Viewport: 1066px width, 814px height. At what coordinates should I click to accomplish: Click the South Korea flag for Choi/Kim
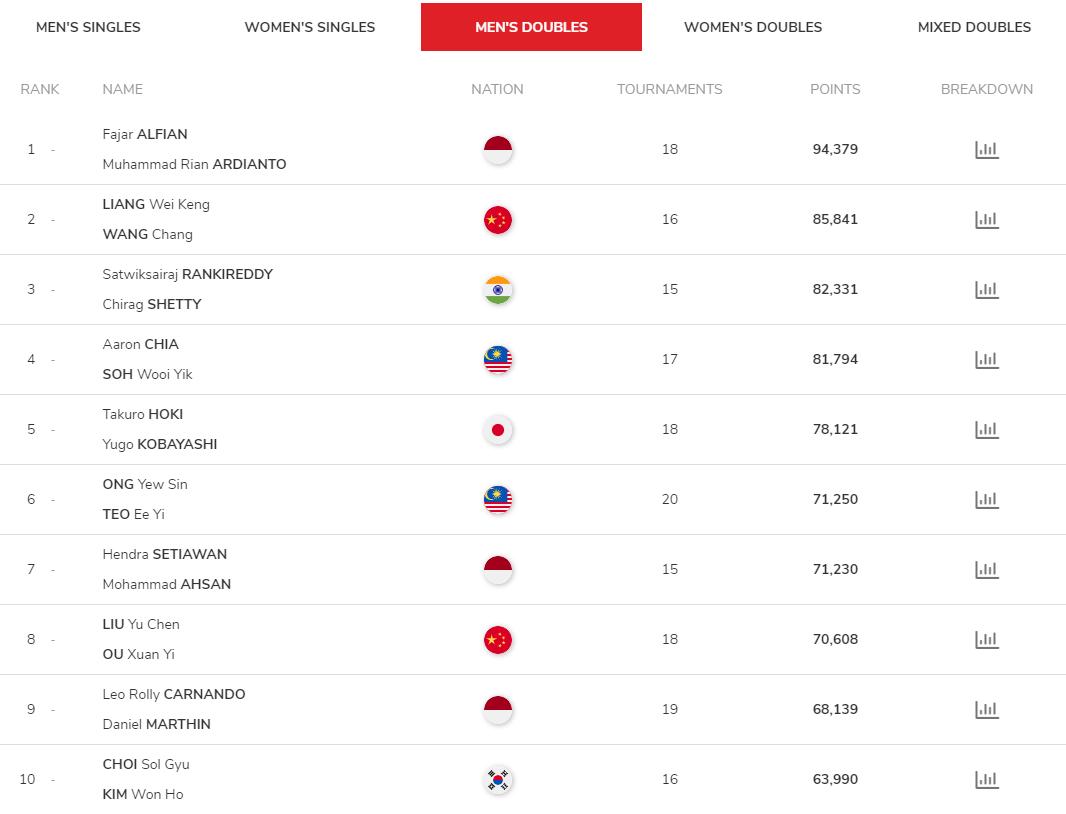point(498,779)
